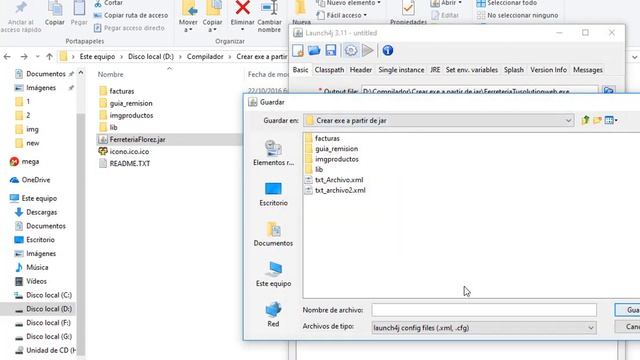Image resolution: width=640 pixels, height=360 pixels.
Task: Create new folder in Guardar dialog
Action: tap(597, 120)
